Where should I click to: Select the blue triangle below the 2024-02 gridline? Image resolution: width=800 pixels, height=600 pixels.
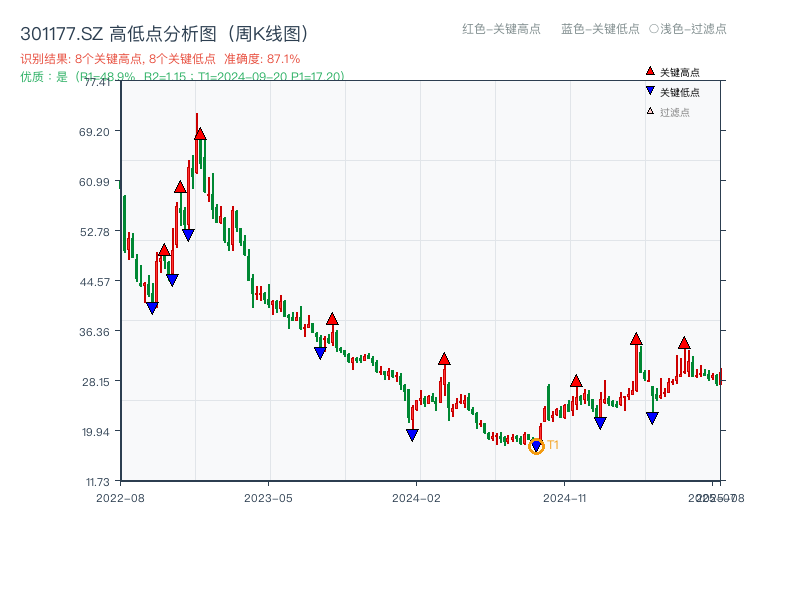pos(411,432)
